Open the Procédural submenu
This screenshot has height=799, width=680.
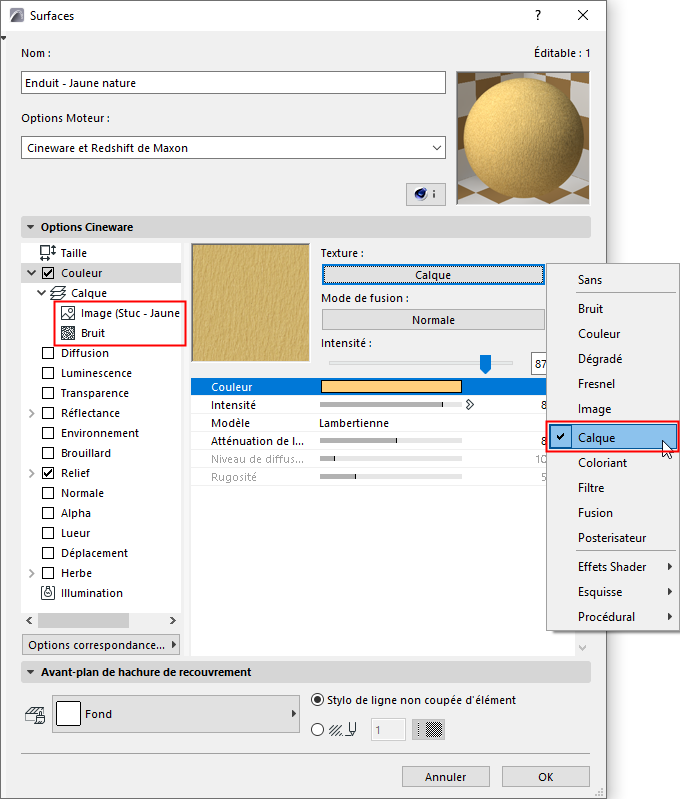[x=613, y=617]
